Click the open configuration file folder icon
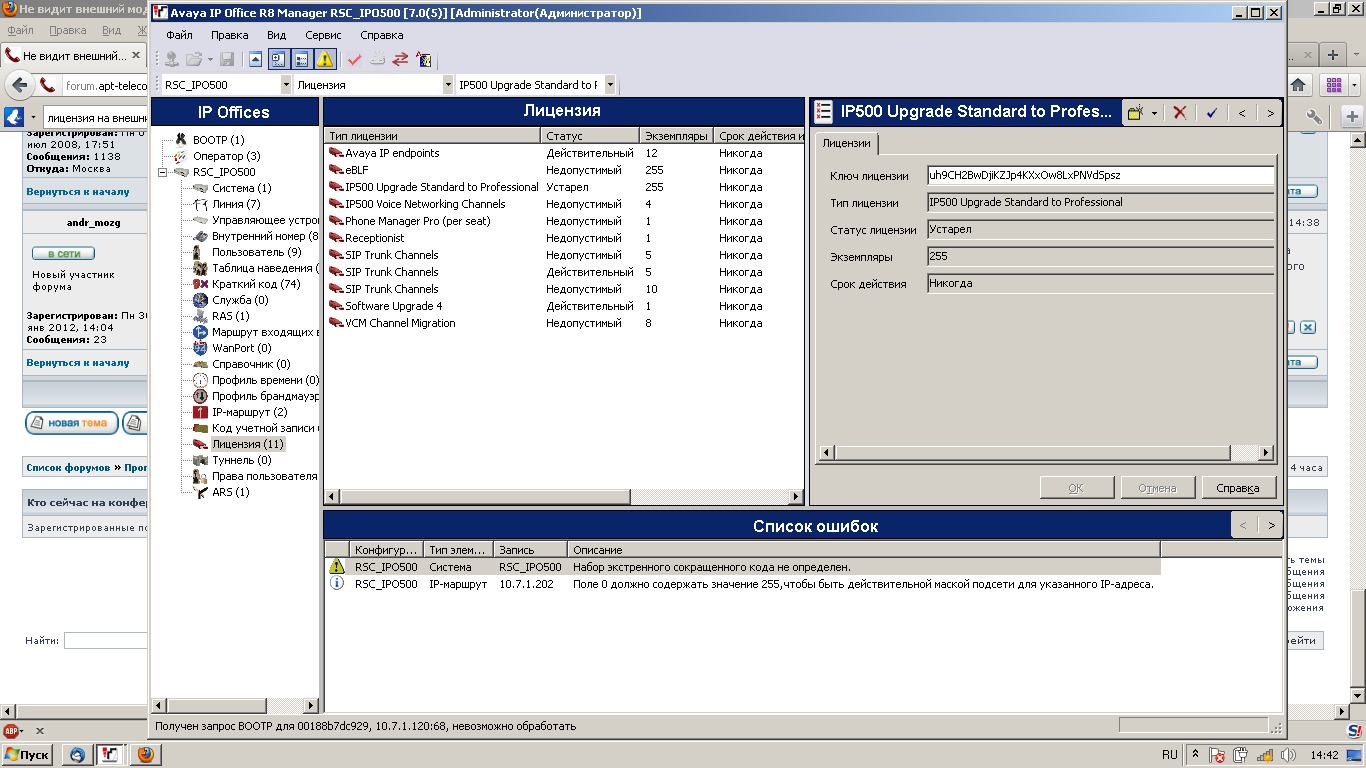 (194, 59)
